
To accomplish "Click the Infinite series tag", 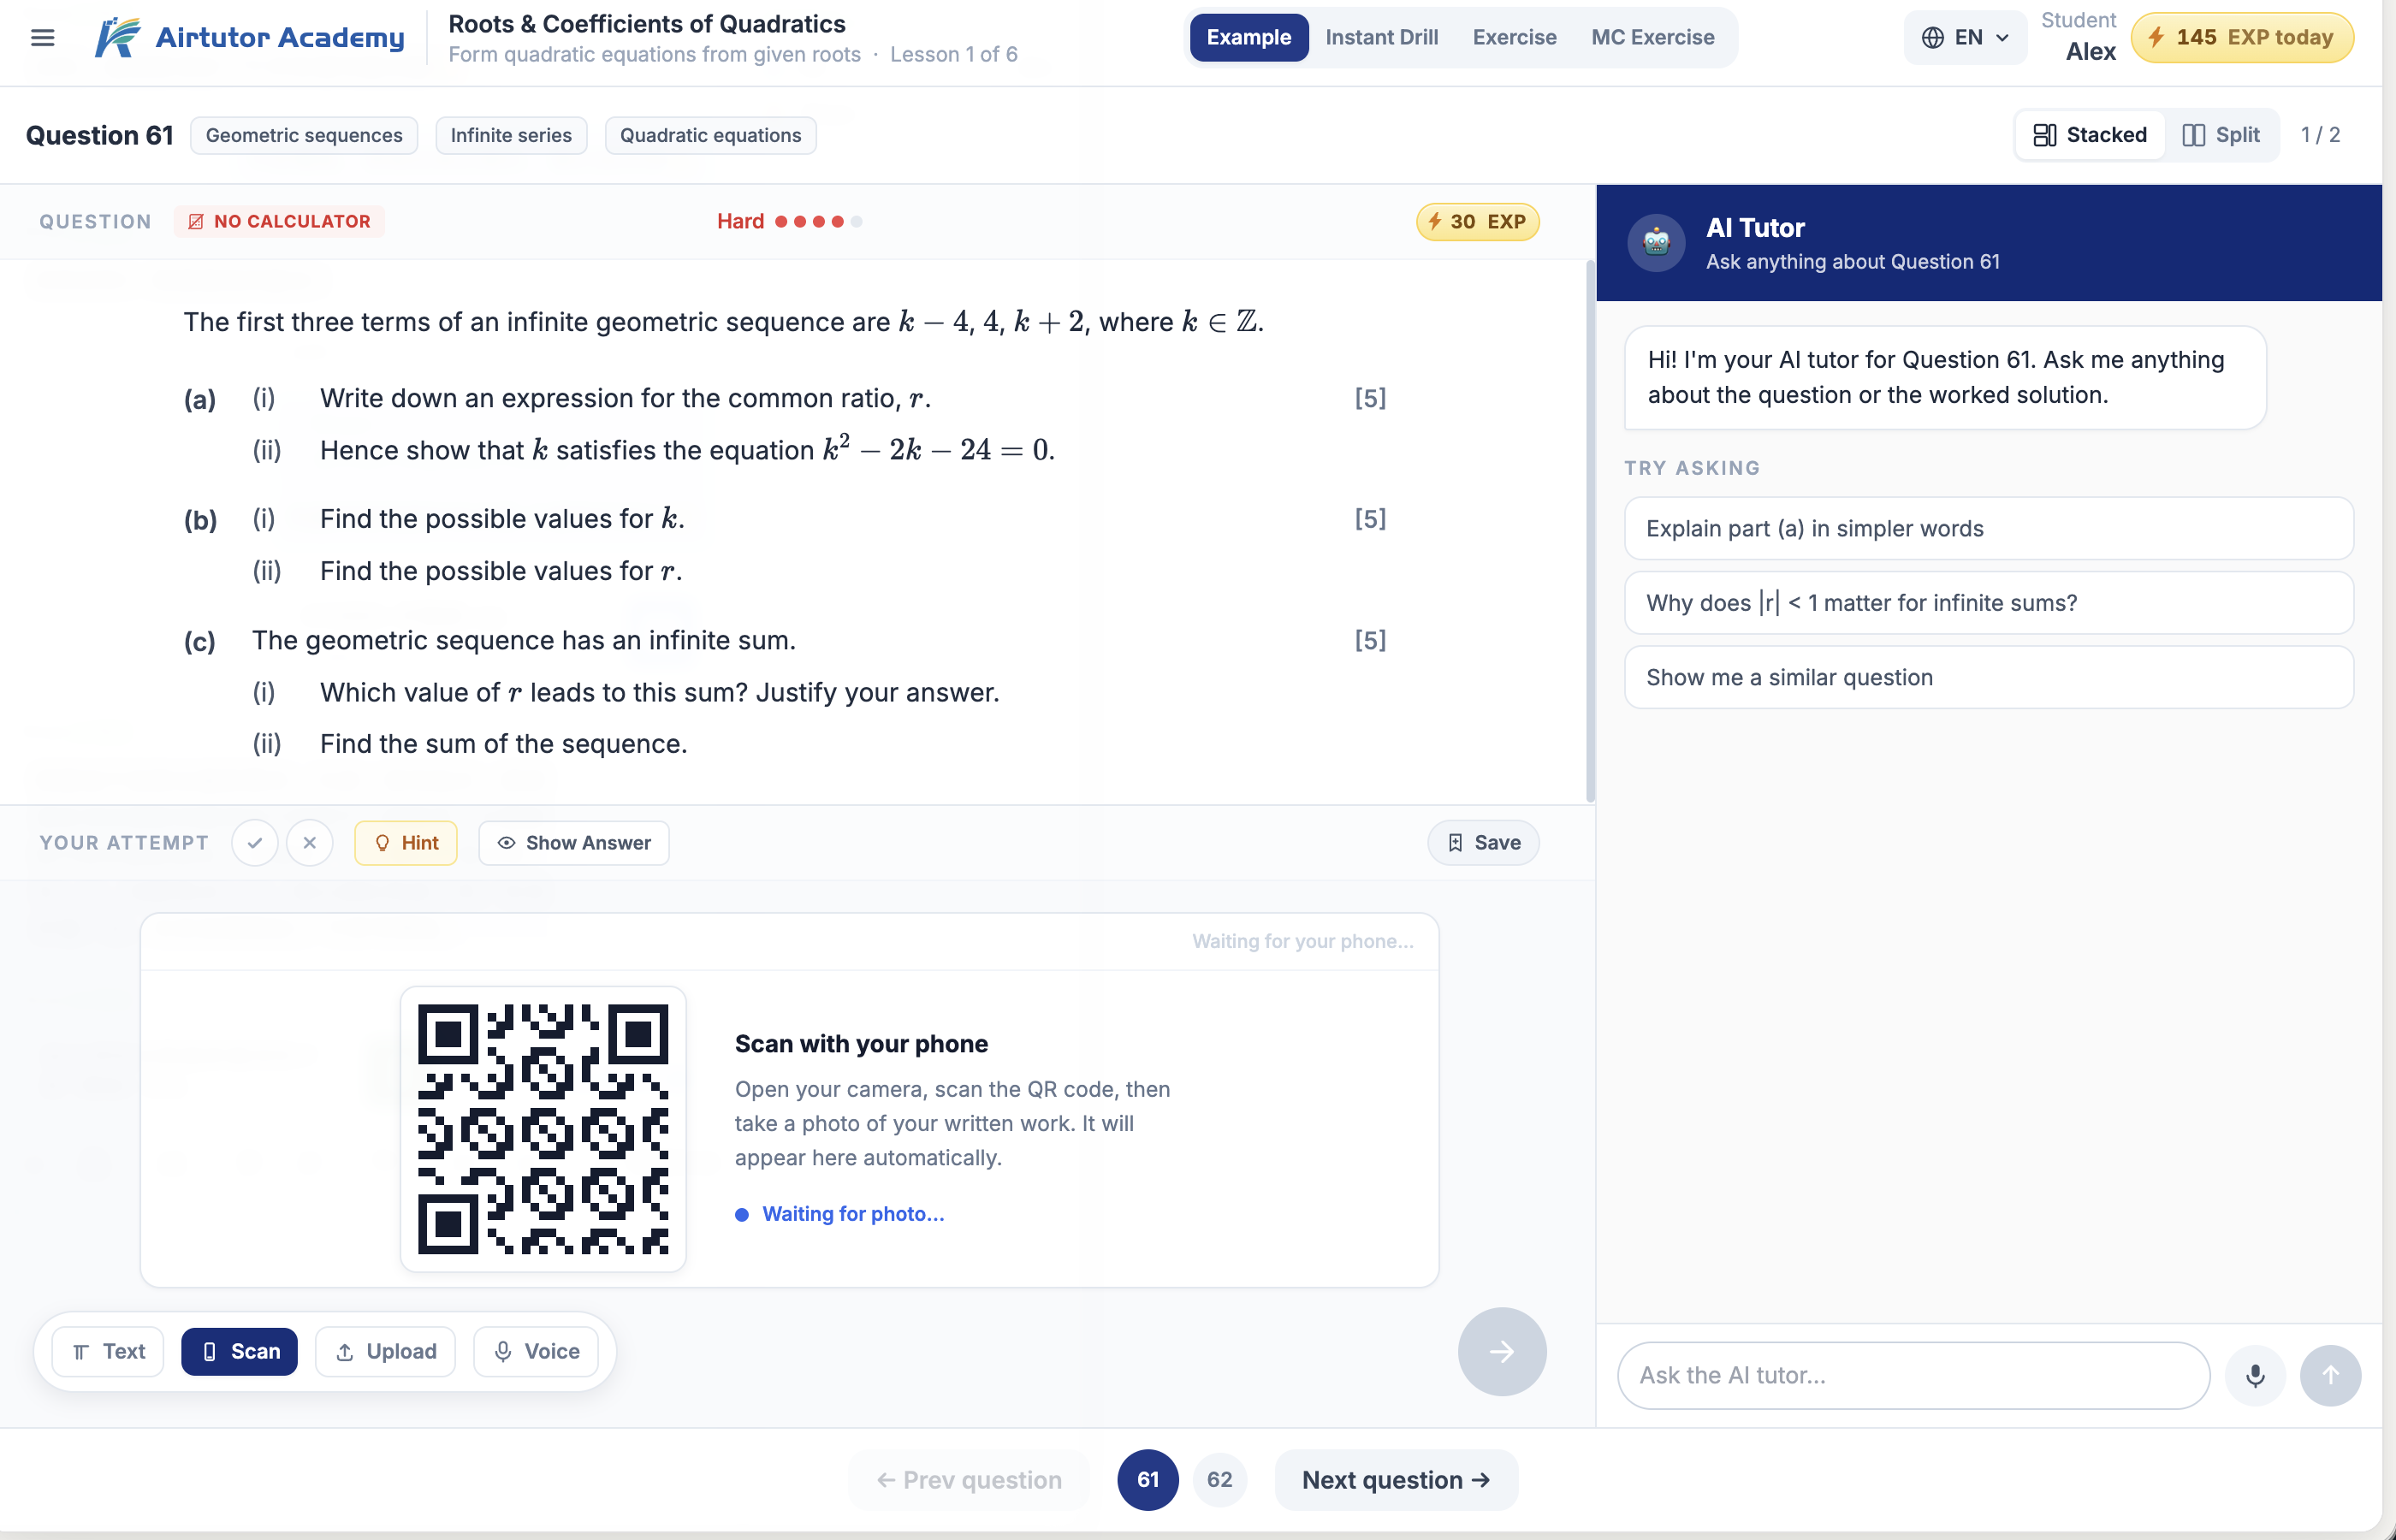I will (x=511, y=136).
